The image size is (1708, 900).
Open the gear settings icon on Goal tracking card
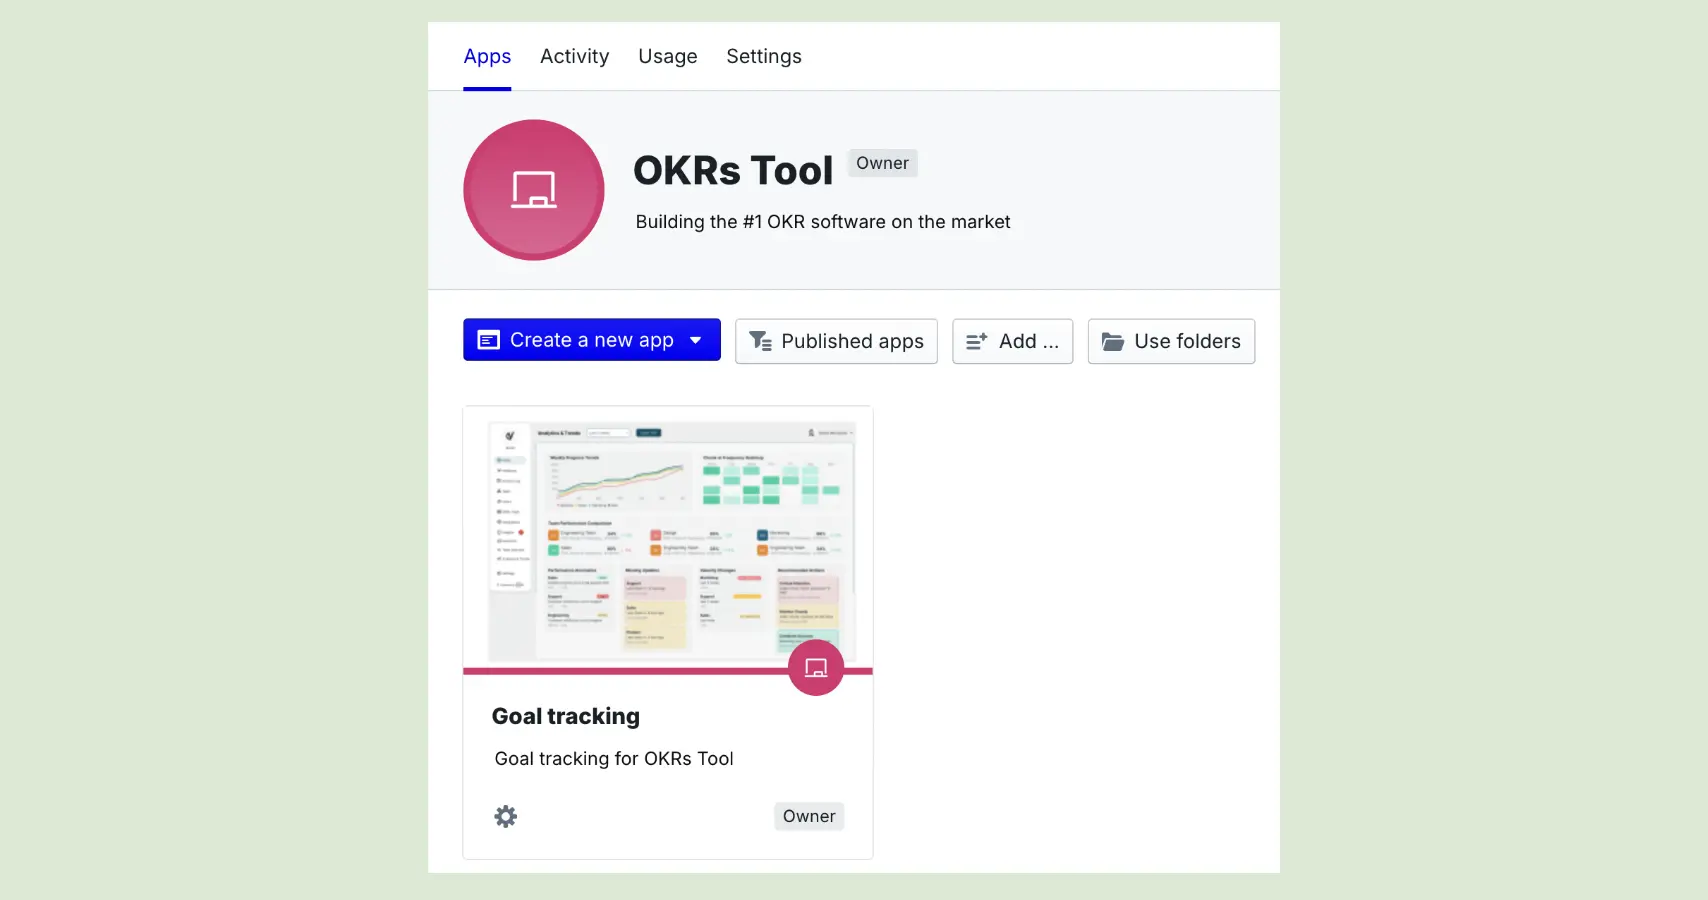(505, 816)
